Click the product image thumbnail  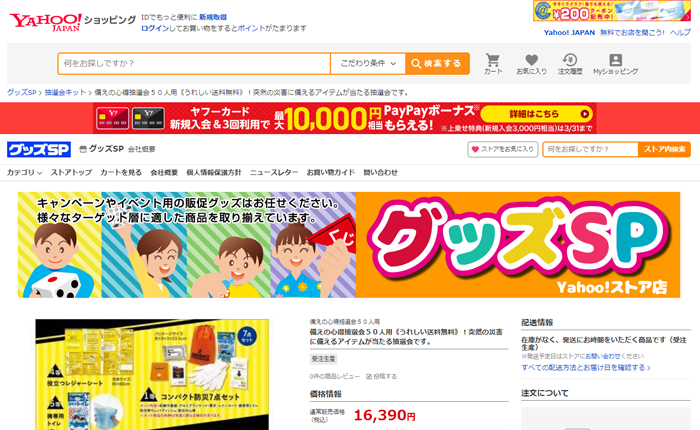(x=152, y=375)
